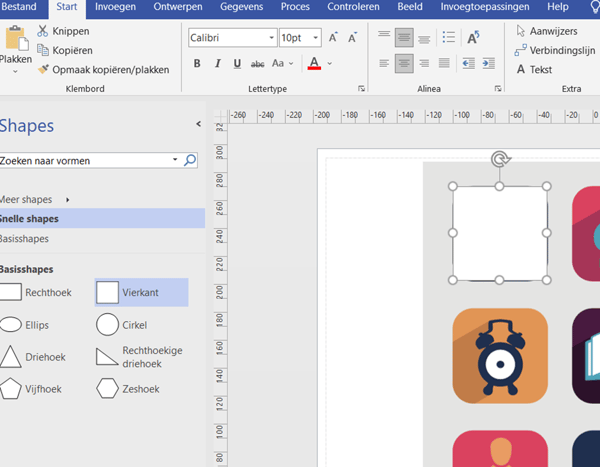
Task: Click the bullet list icon in Alinea
Action: pos(449,39)
